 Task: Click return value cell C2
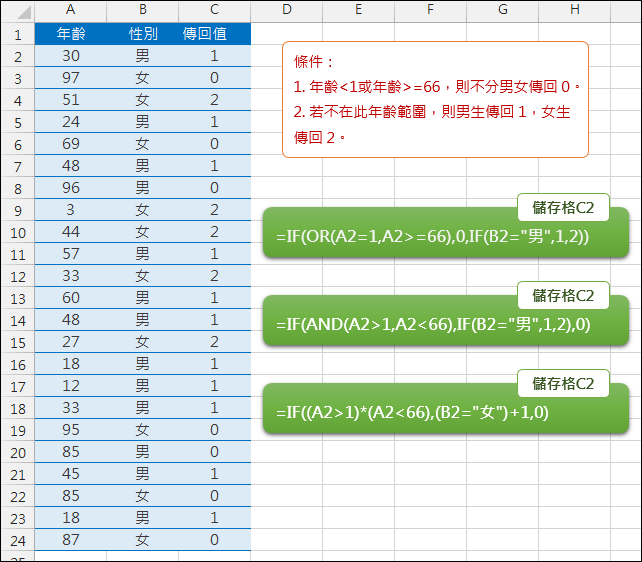(x=215, y=56)
